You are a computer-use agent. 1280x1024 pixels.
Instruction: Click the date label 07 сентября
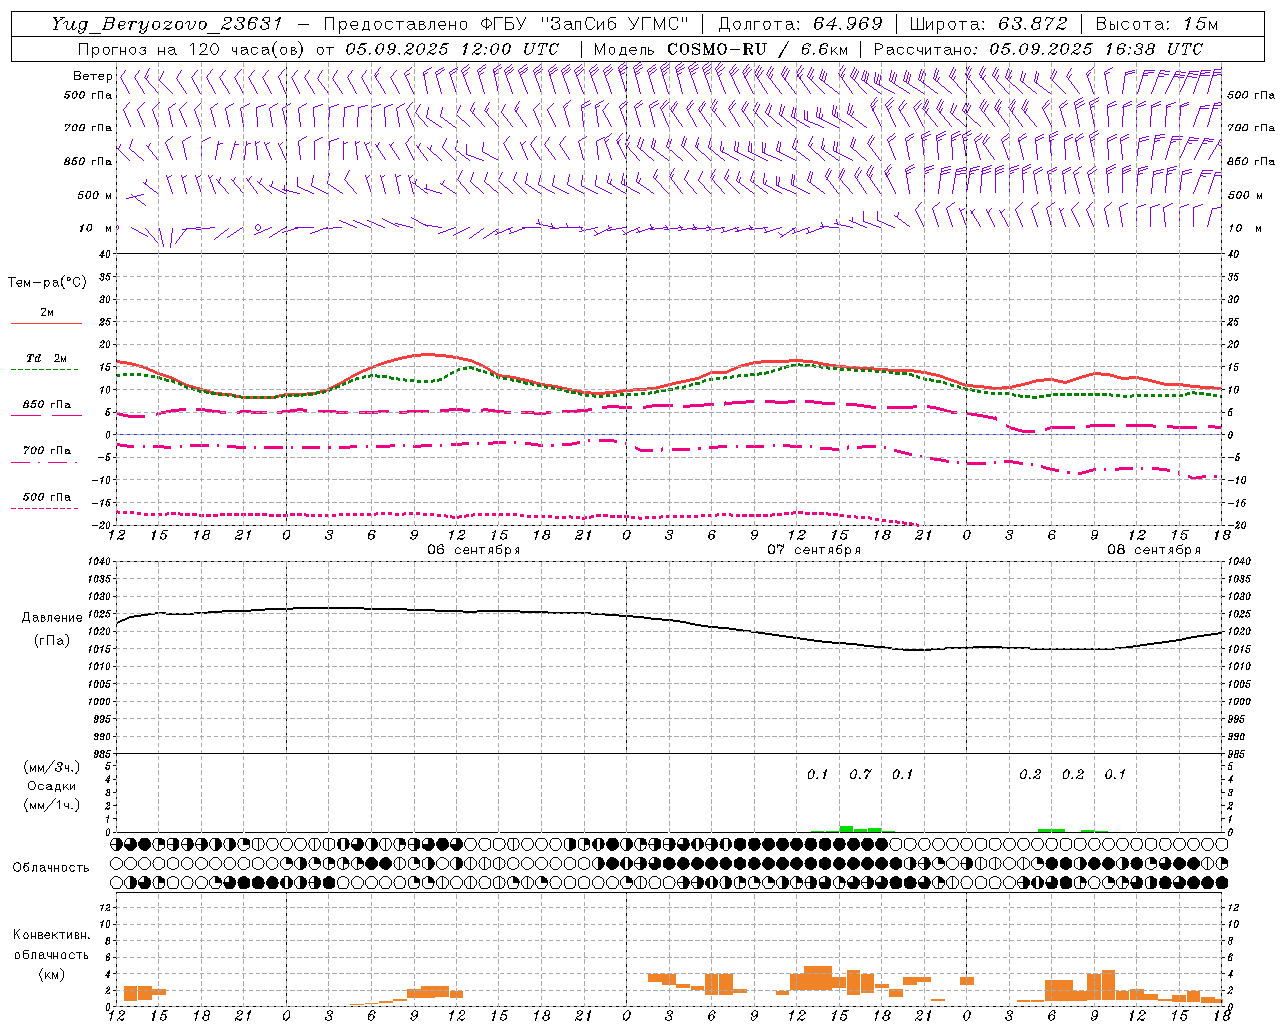click(x=814, y=550)
